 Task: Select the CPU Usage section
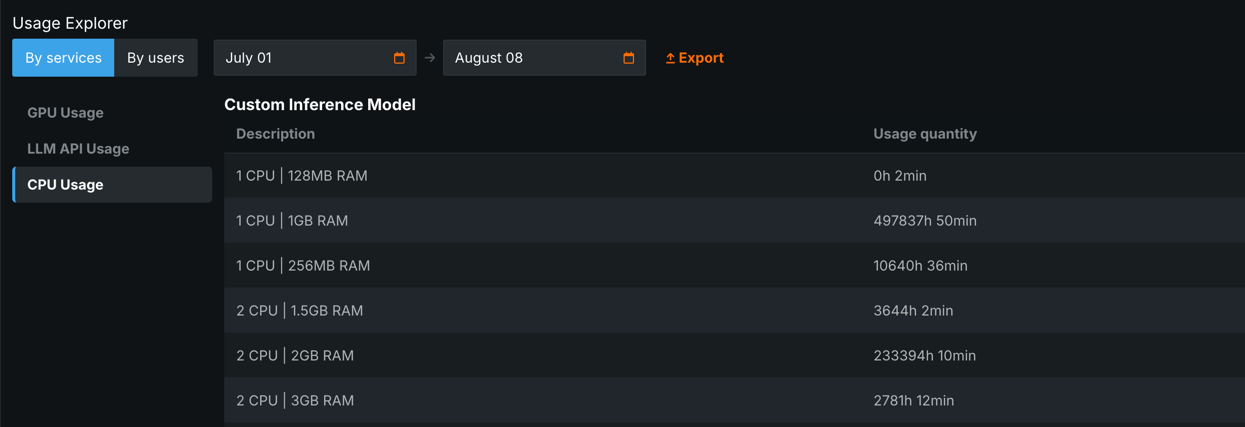(65, 185)
